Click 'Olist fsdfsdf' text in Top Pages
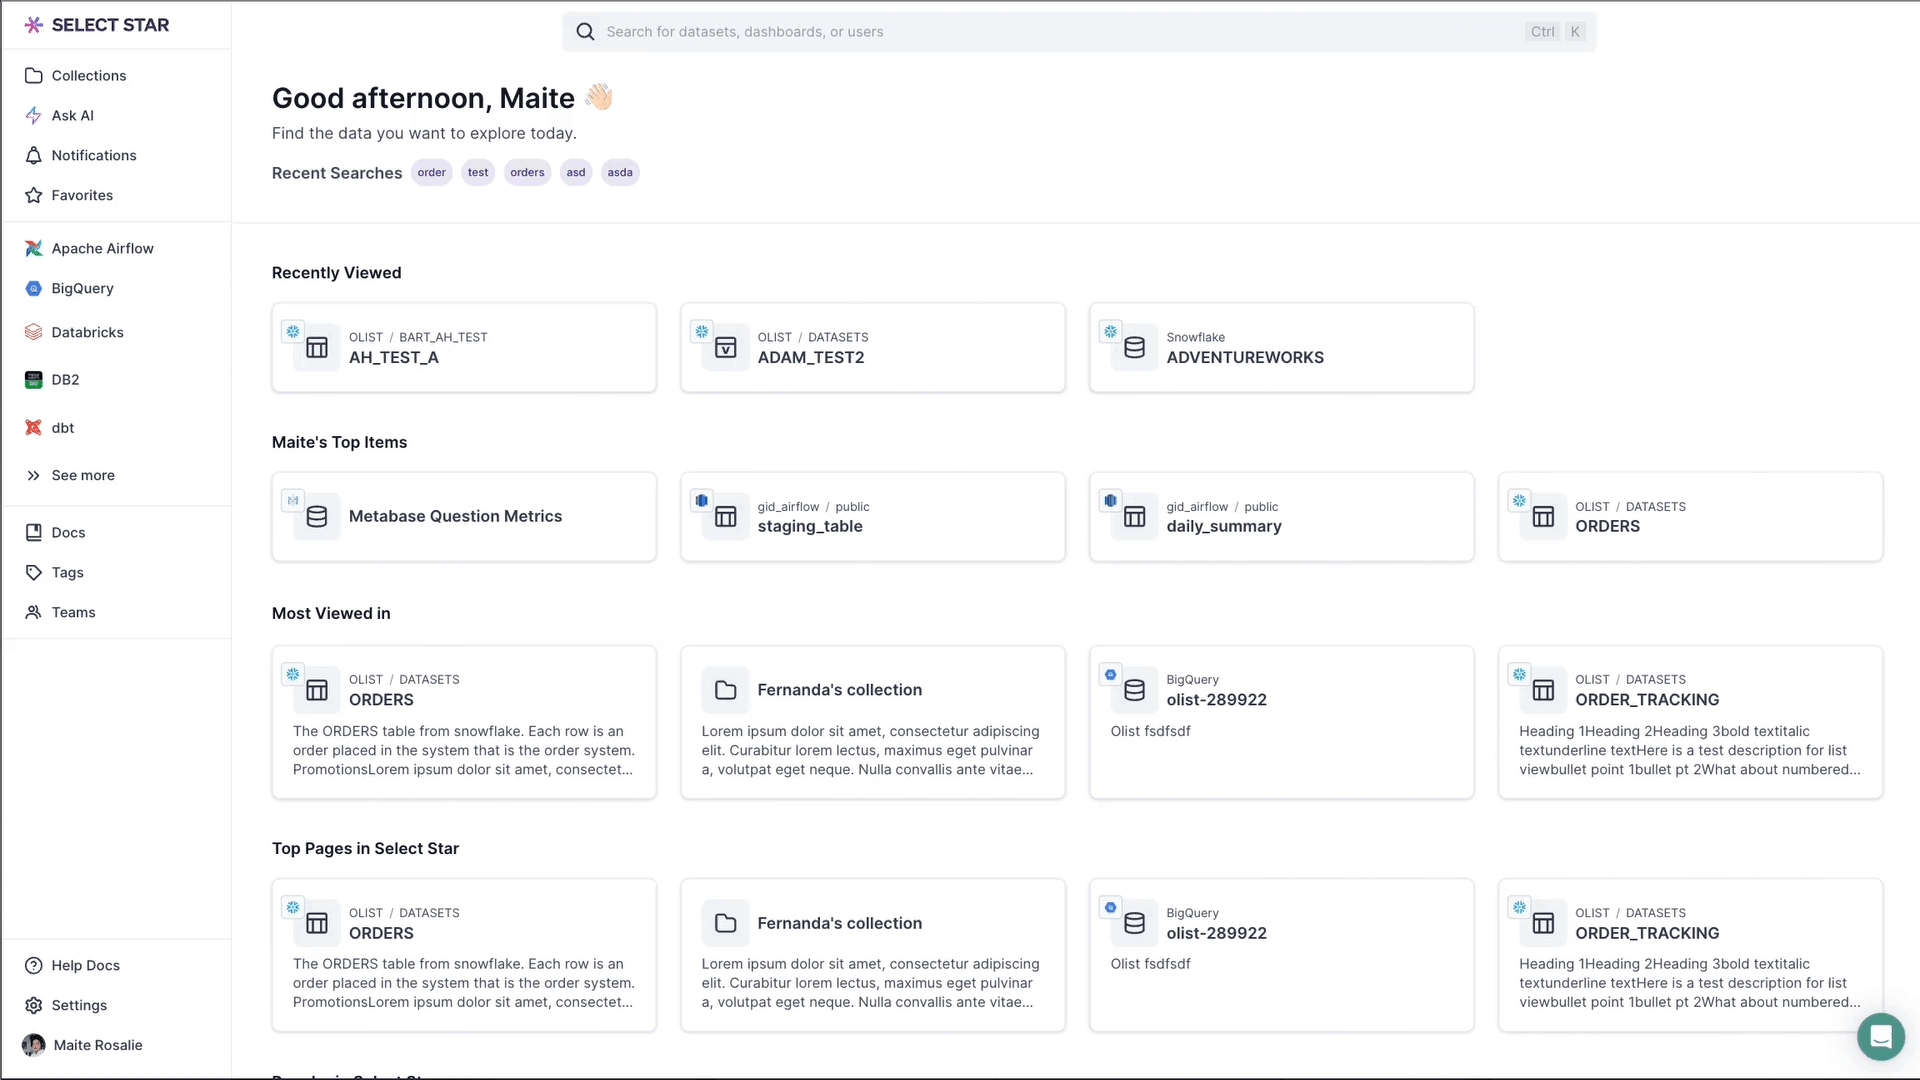 (x=1150, y=965)
